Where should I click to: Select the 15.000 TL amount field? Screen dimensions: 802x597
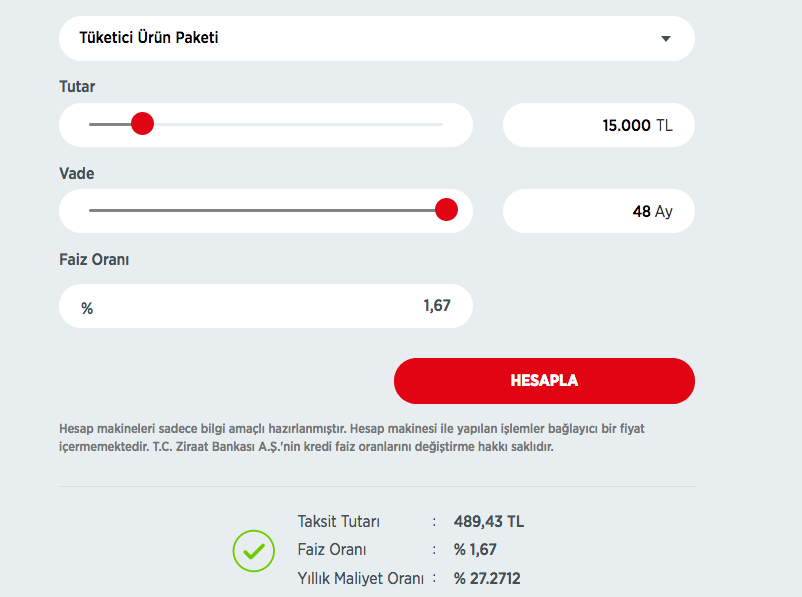pos(598,124)
